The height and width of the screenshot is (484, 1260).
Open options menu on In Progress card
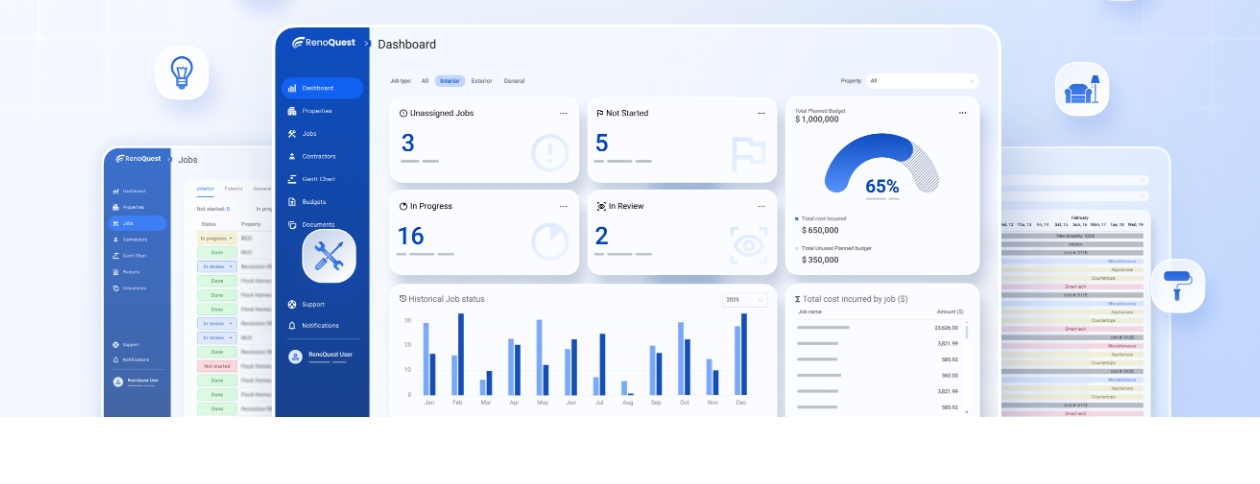point(563,206)
